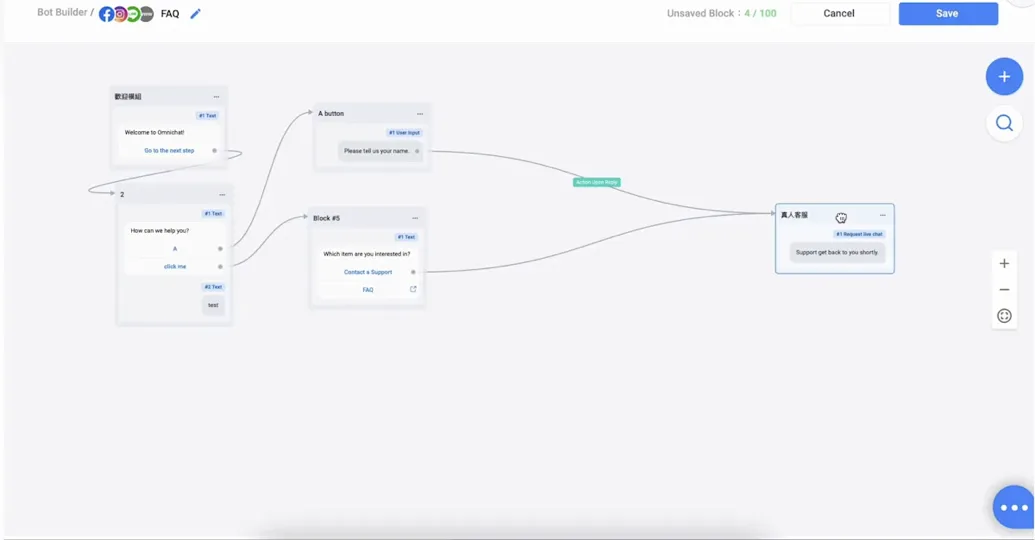Click the Save button
The image size is (1035, 540).
[x=948, y=13]
